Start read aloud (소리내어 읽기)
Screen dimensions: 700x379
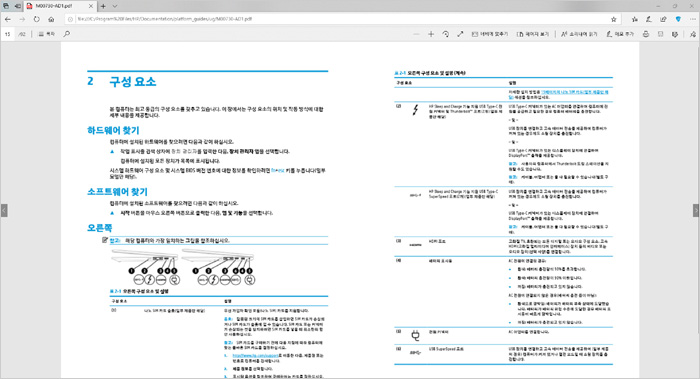[579, 34]
